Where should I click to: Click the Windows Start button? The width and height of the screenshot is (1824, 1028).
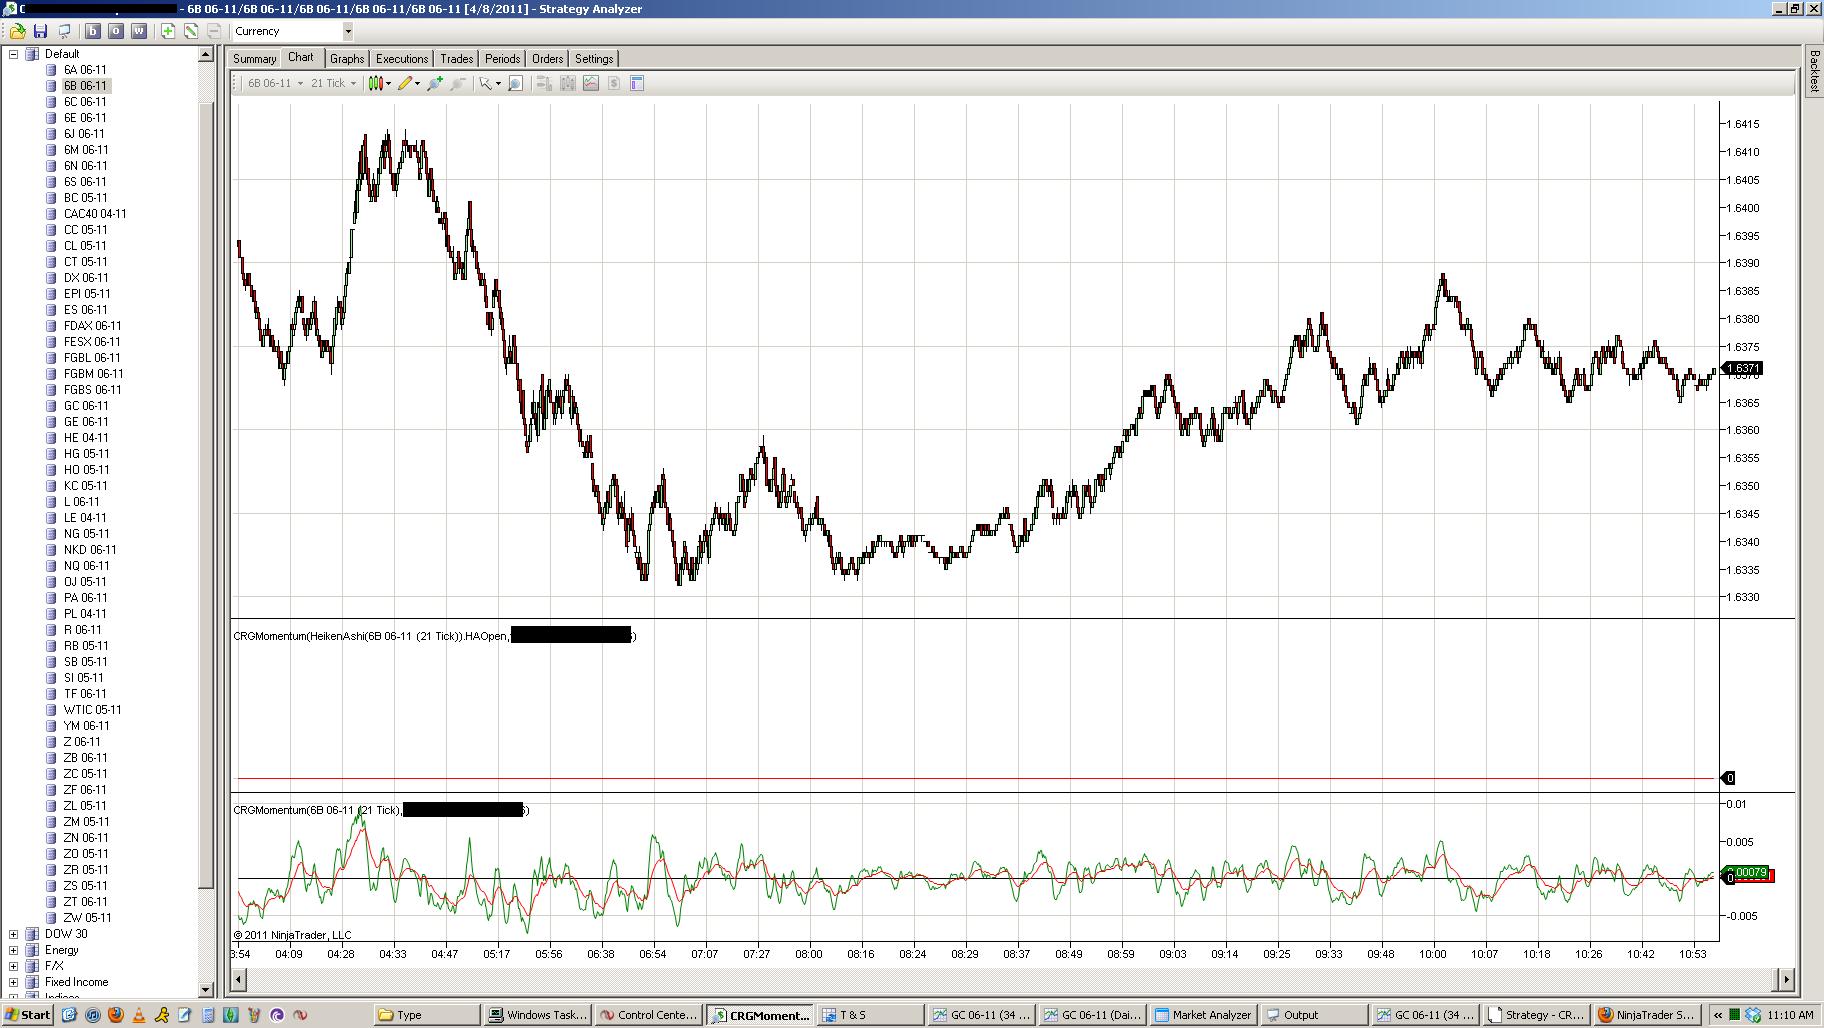tap(28, 1014)
